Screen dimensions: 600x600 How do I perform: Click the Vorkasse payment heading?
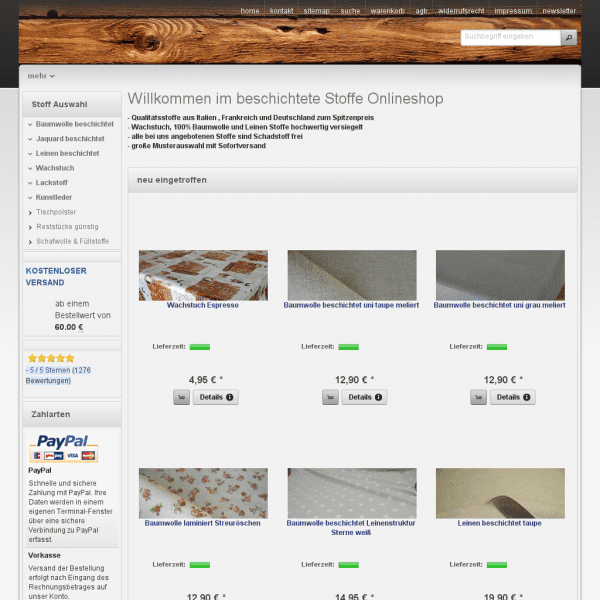(44, 555)
